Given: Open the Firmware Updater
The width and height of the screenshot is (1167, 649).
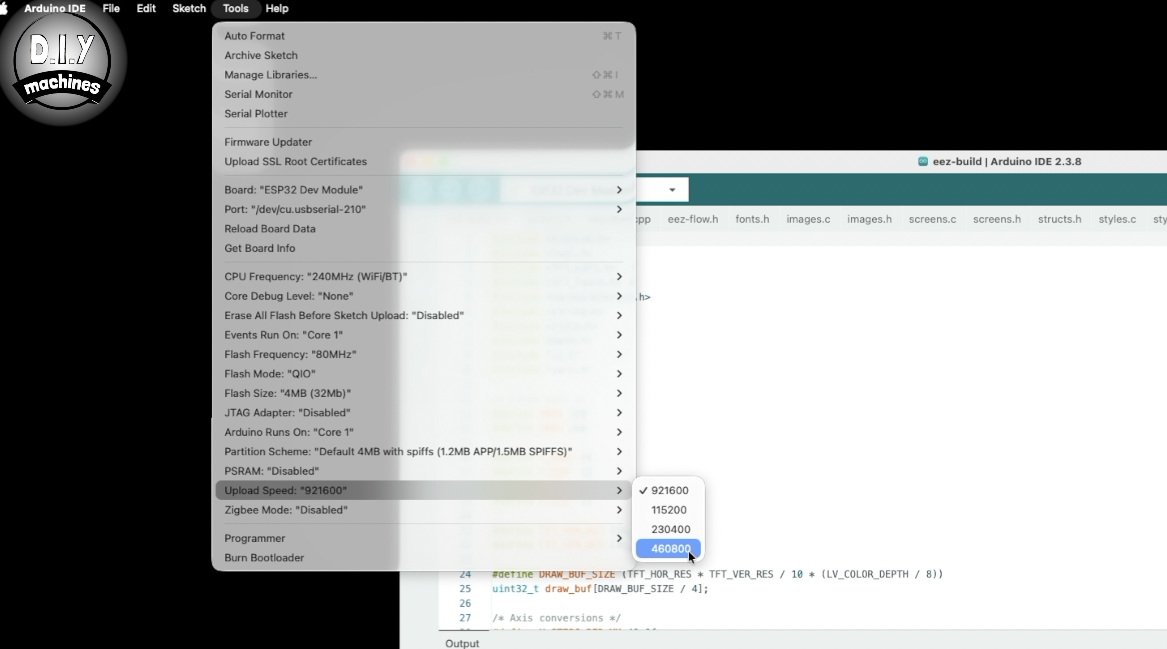Looking at the screenshot, I should tap(423, 141).
